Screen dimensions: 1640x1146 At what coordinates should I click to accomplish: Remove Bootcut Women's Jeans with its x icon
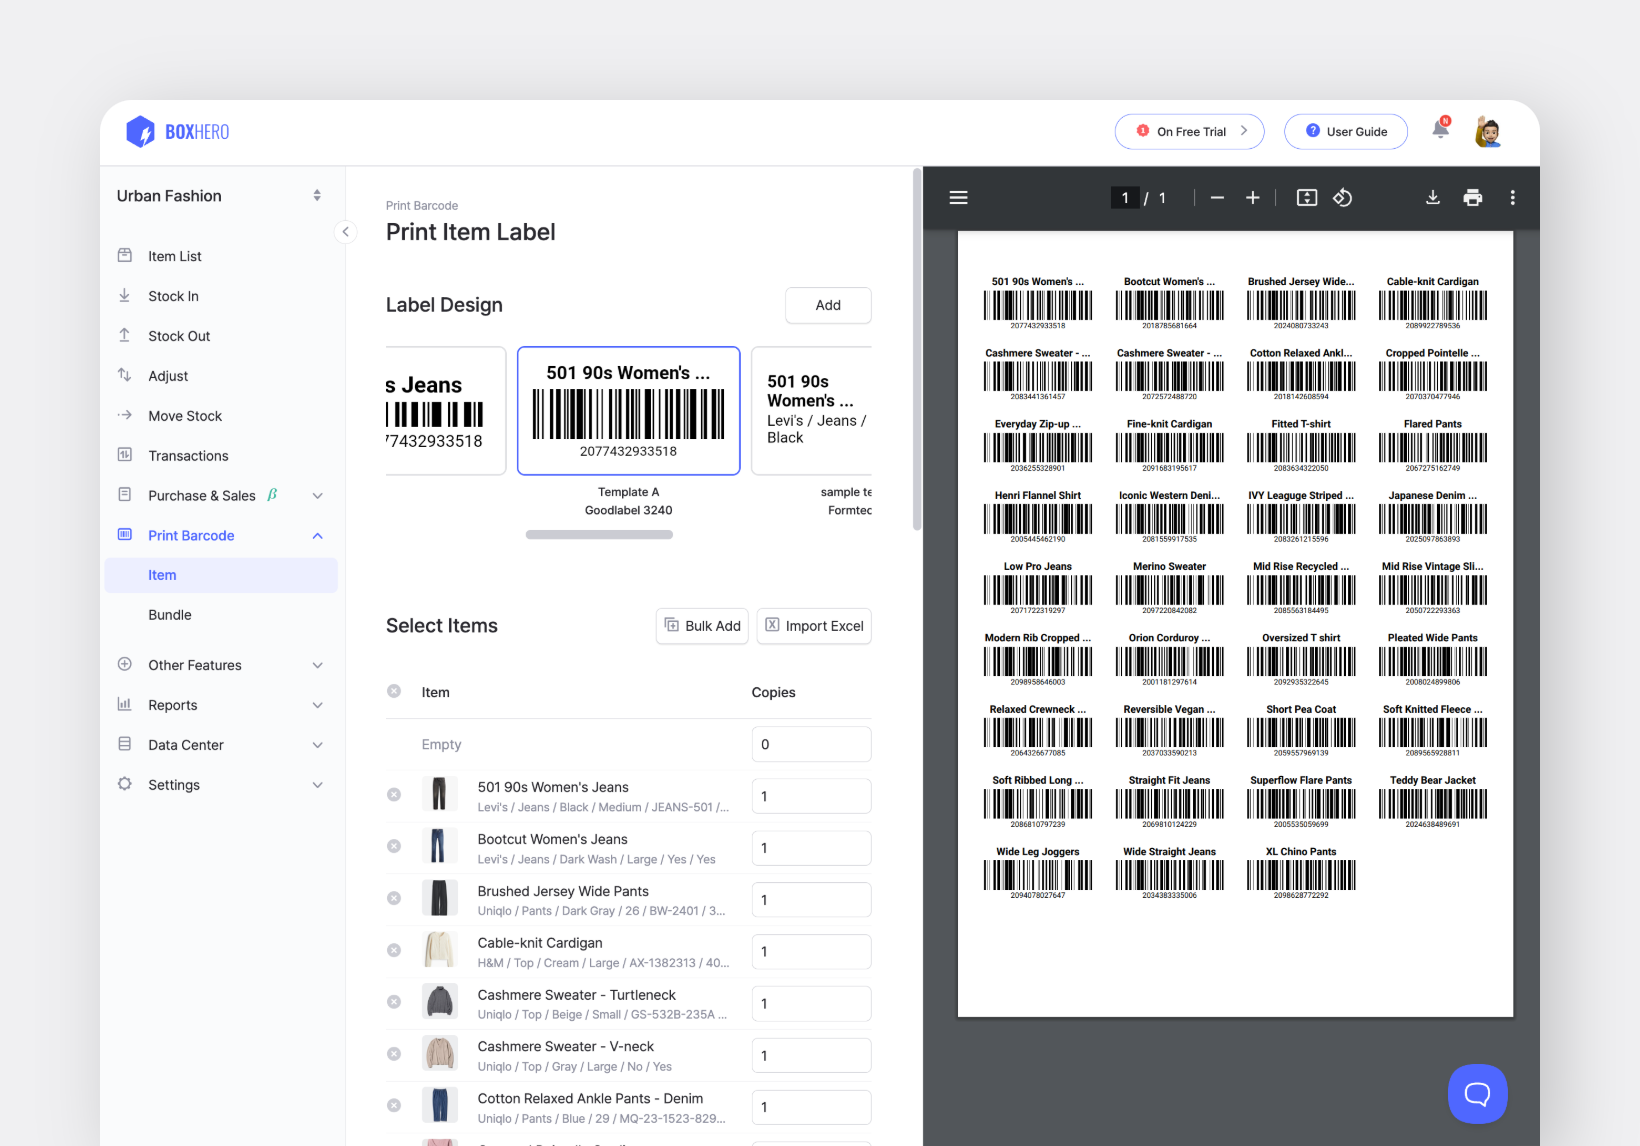tap(394, 846)
